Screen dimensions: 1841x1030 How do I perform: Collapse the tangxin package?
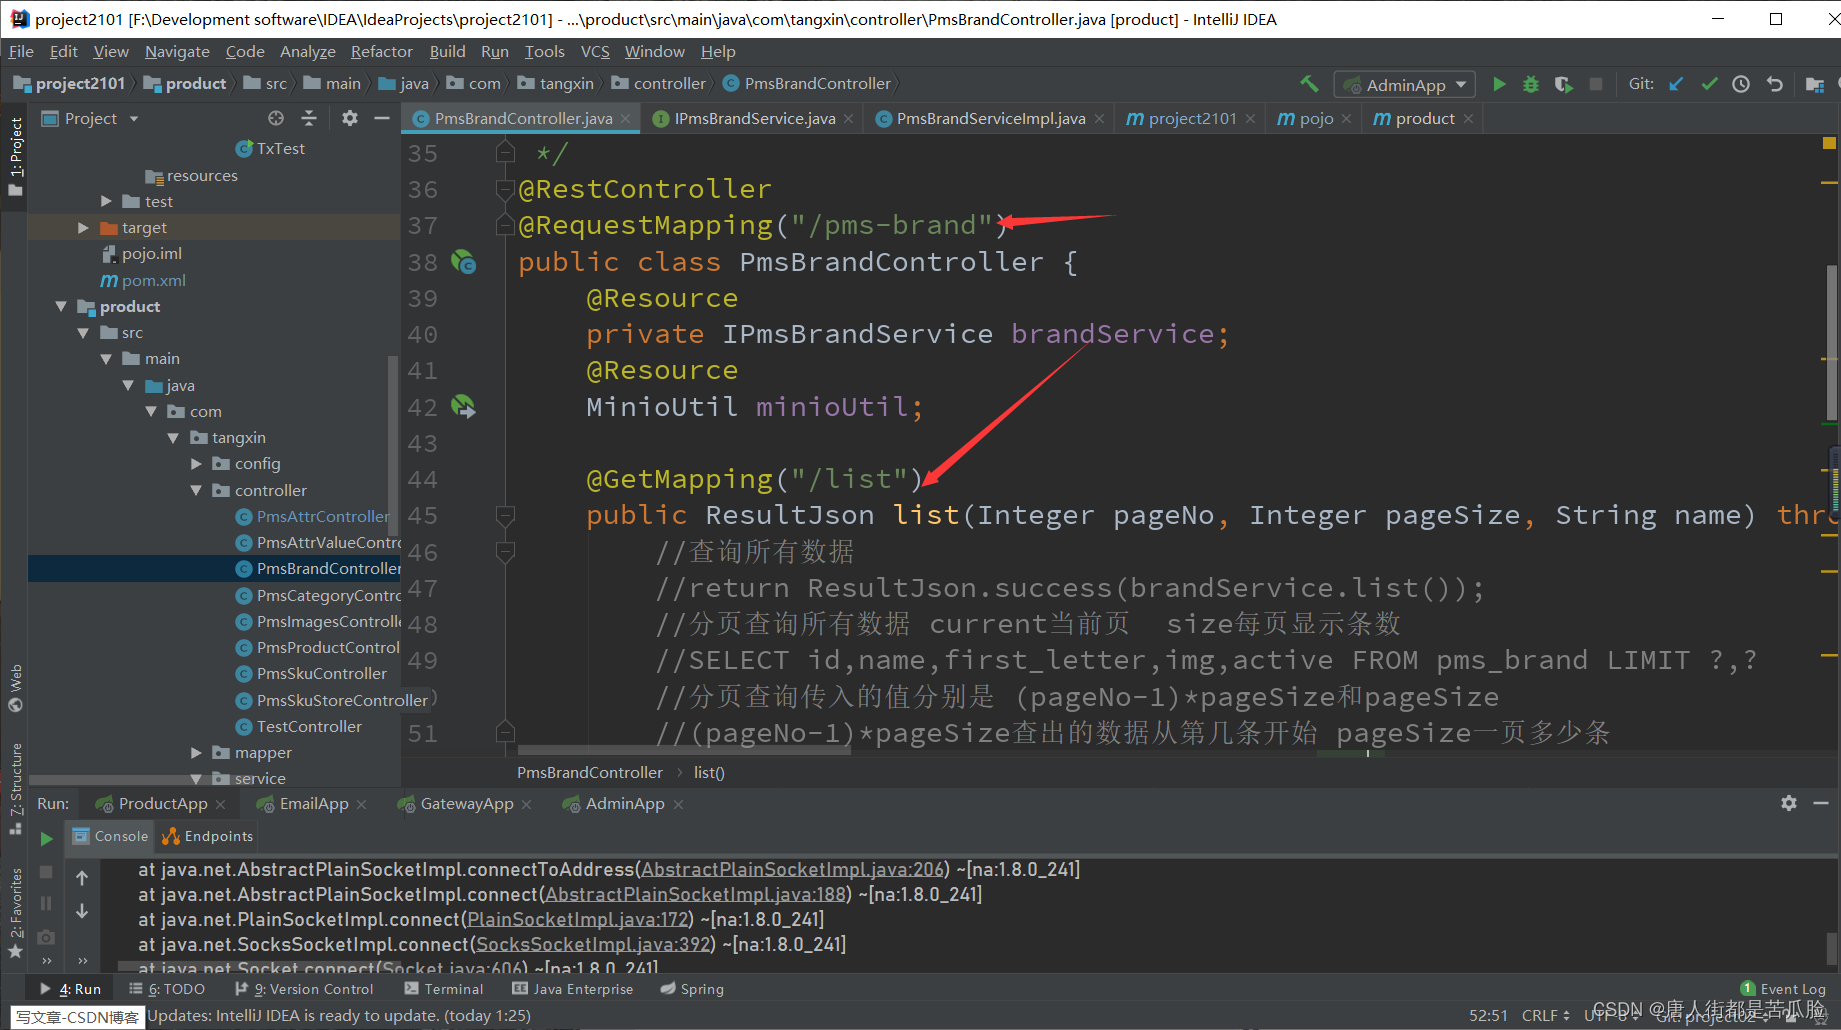(173, 438)
